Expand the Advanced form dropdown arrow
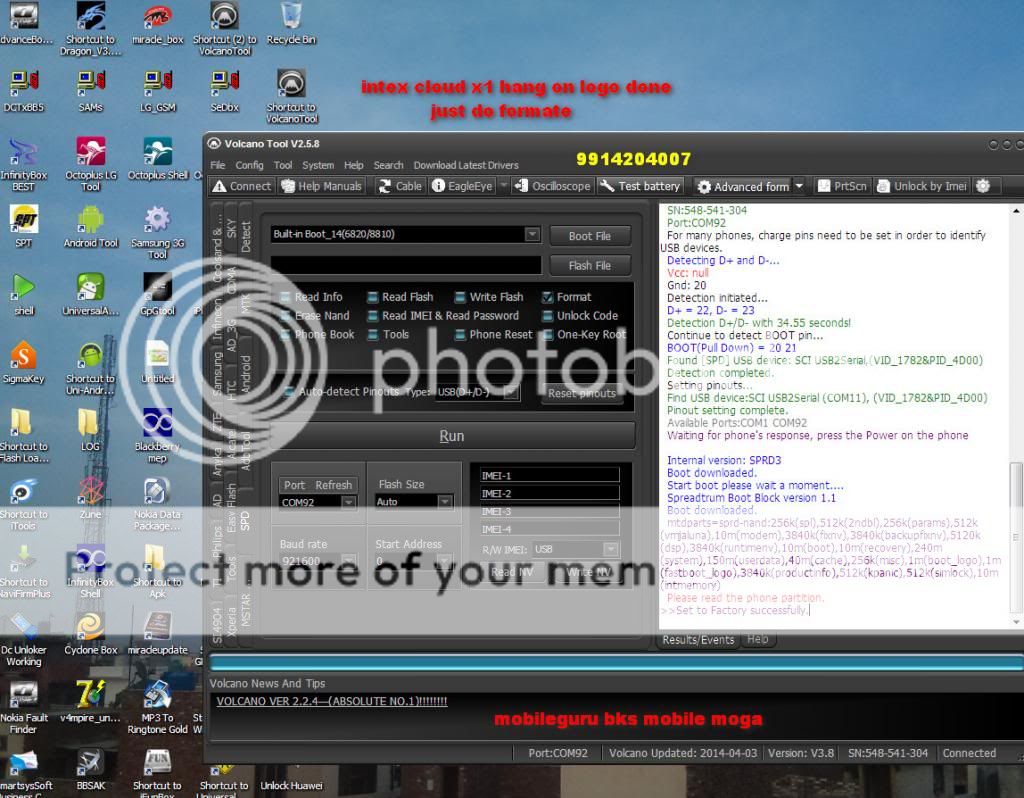Screen dimensions: 1024x798 (x=799, y=187)
